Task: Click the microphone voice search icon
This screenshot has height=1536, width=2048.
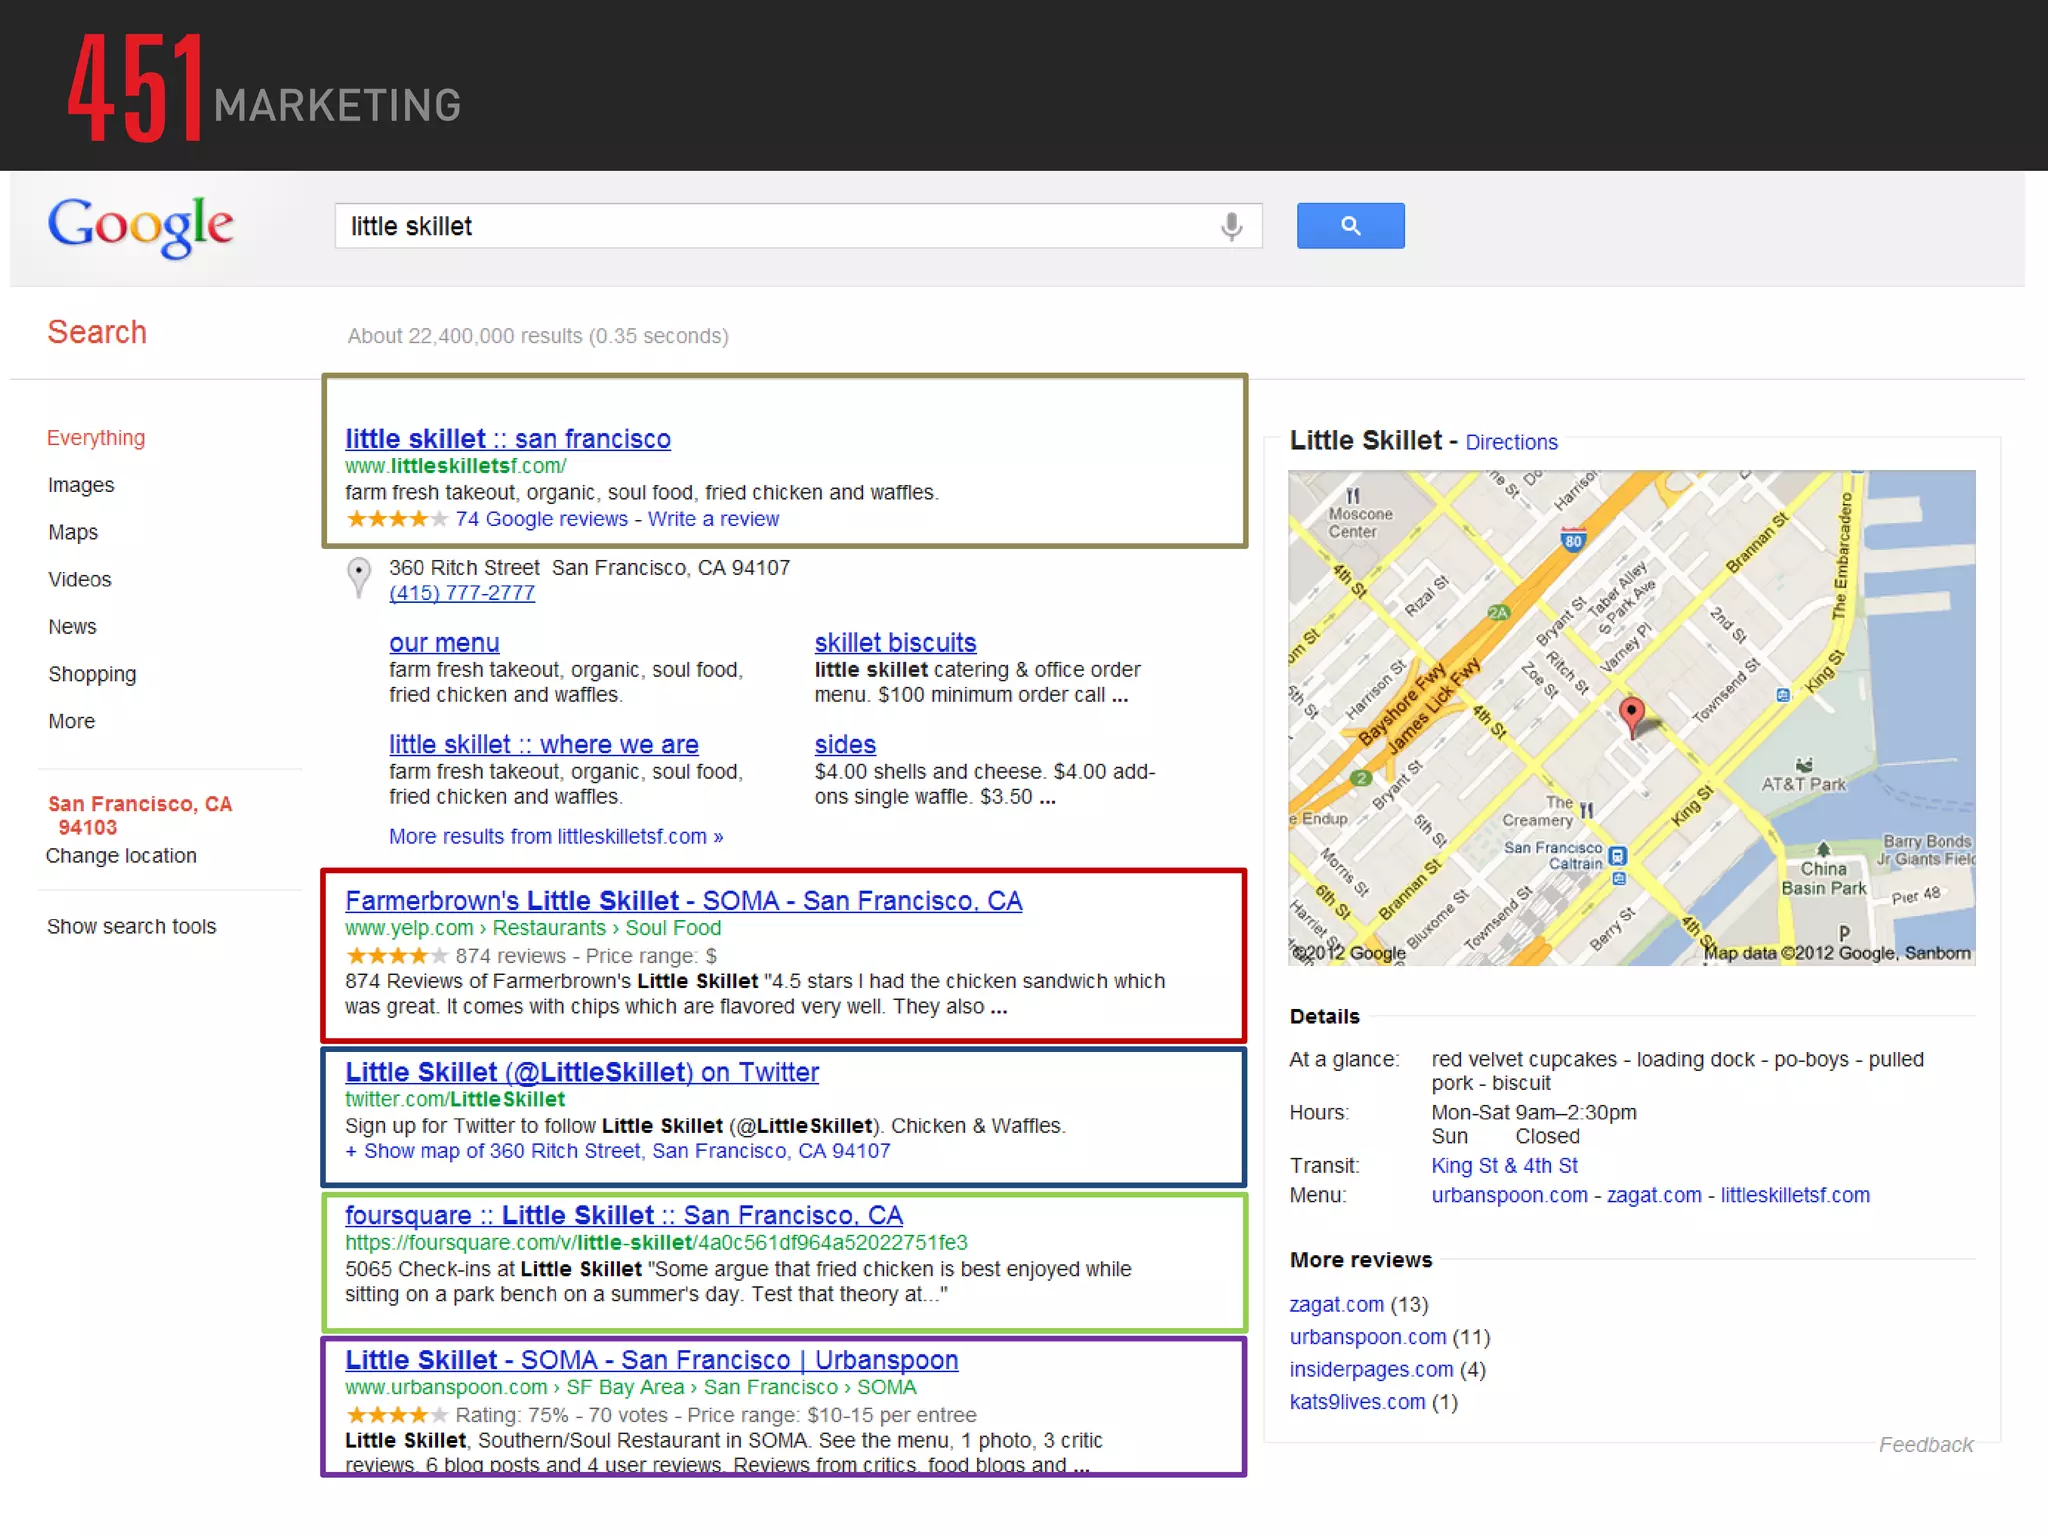Action: [1231, 227]
